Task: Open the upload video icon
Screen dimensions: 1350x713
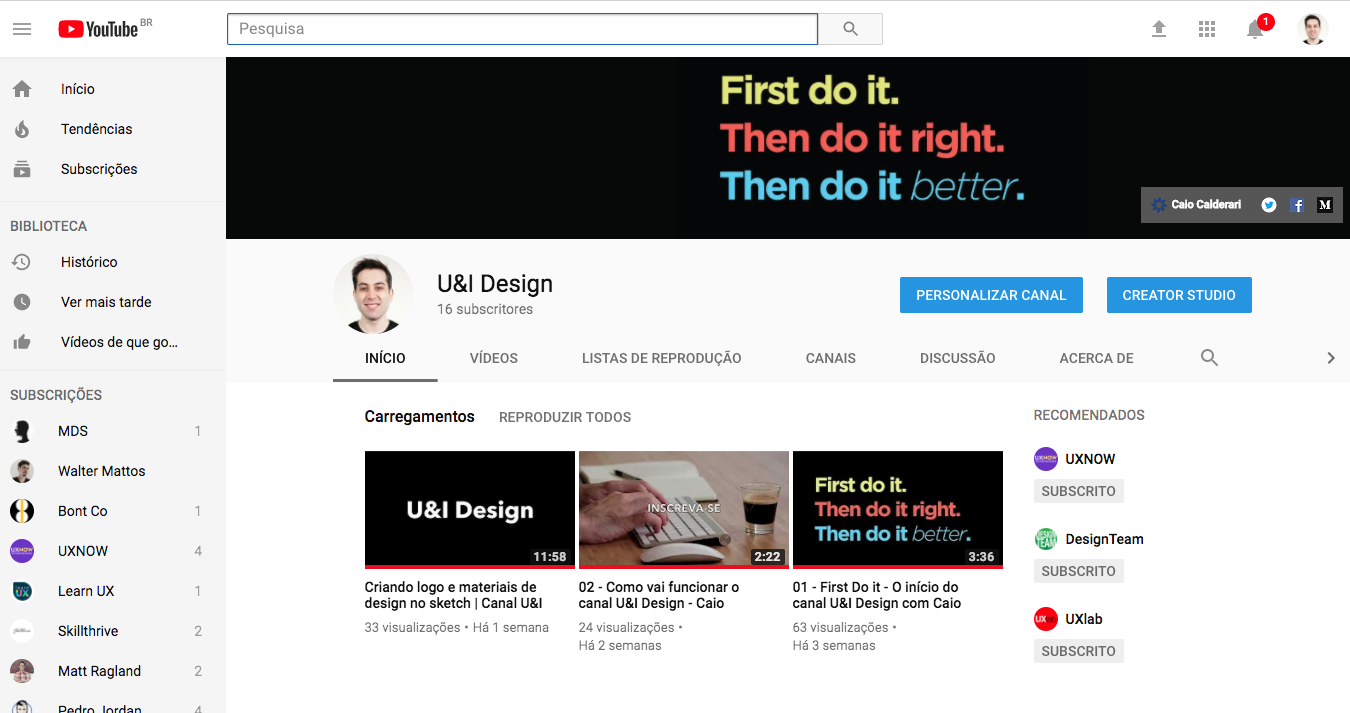Action: (1159, 29)
